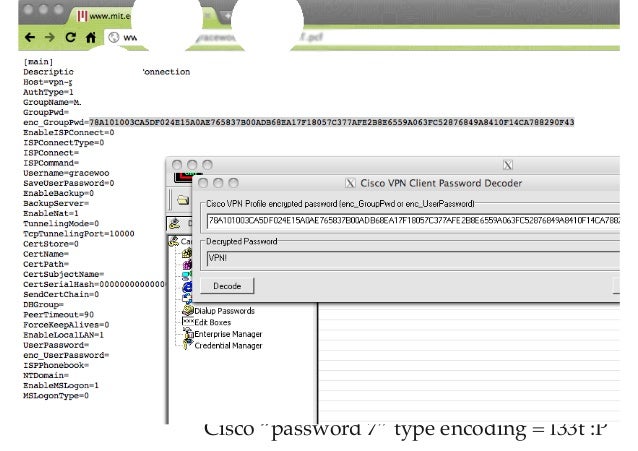Select the www.mit.e browser tab
This screenshot has width=638, height=451.
click(104, 16)
